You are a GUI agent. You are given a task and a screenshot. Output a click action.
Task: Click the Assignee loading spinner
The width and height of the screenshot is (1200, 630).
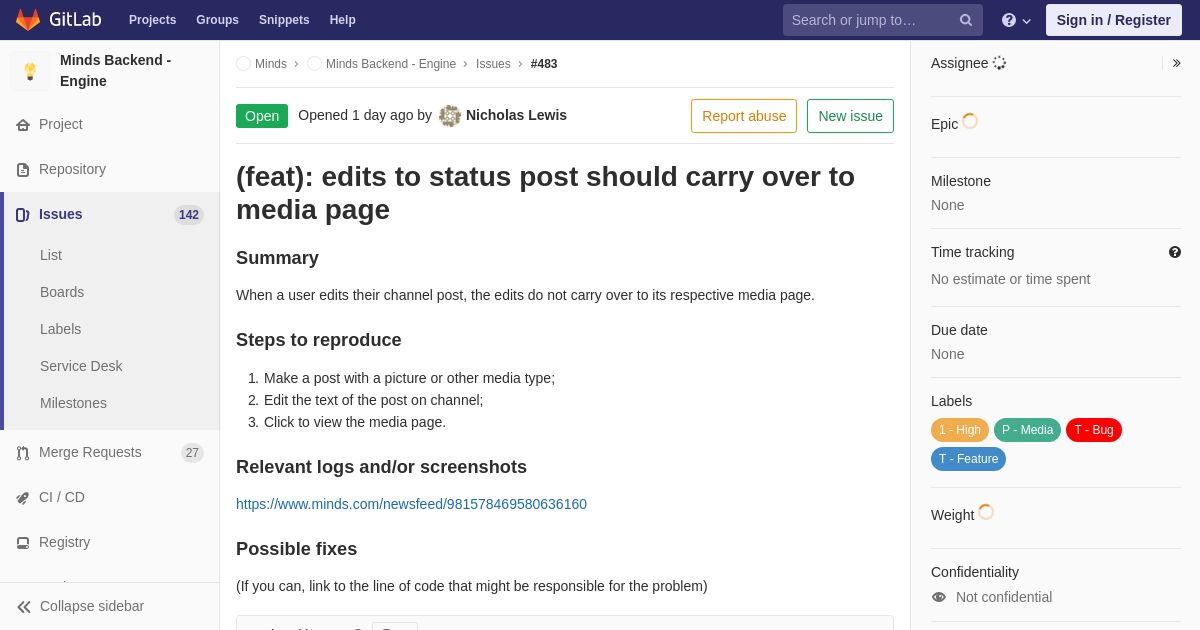(999, 63)
